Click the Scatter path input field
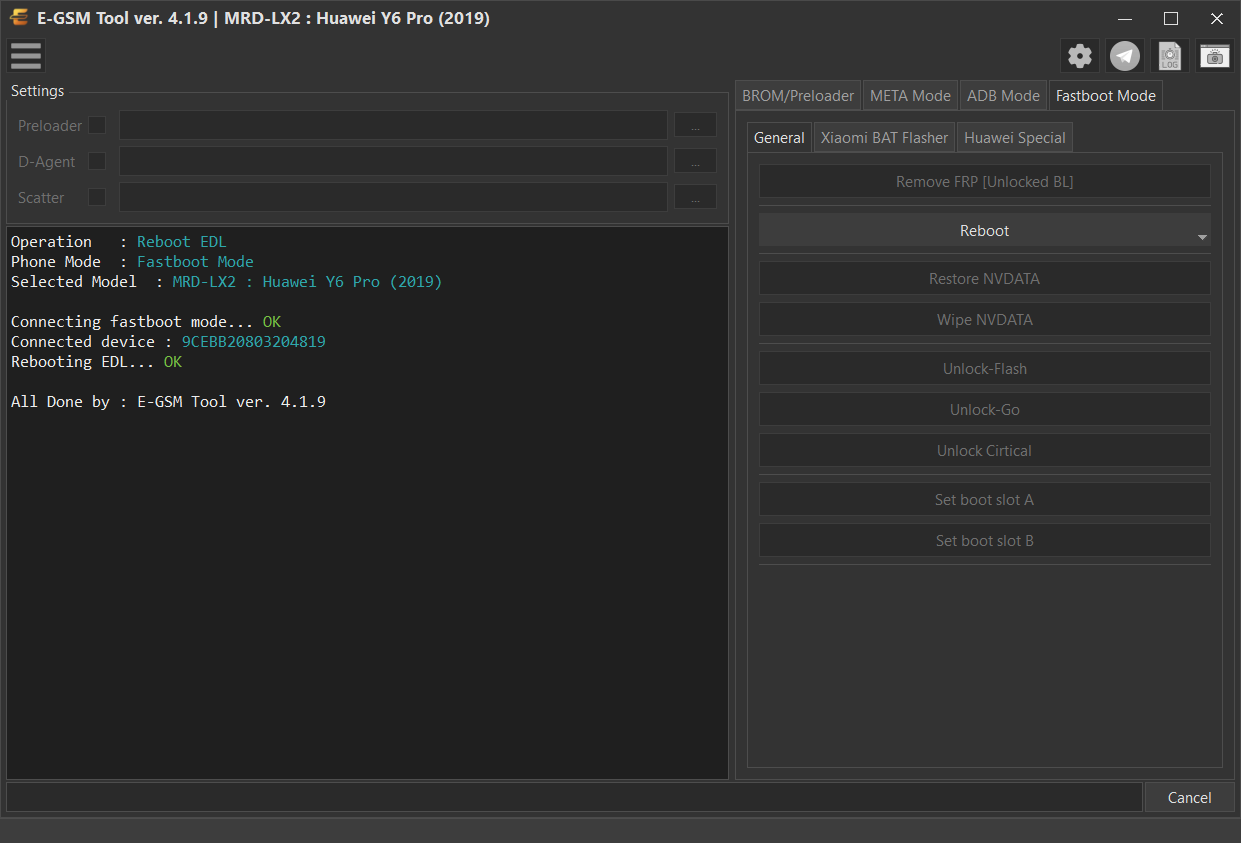Viewport: 1241px width, 843px height. pyautogui.click(x=393, y=197)
